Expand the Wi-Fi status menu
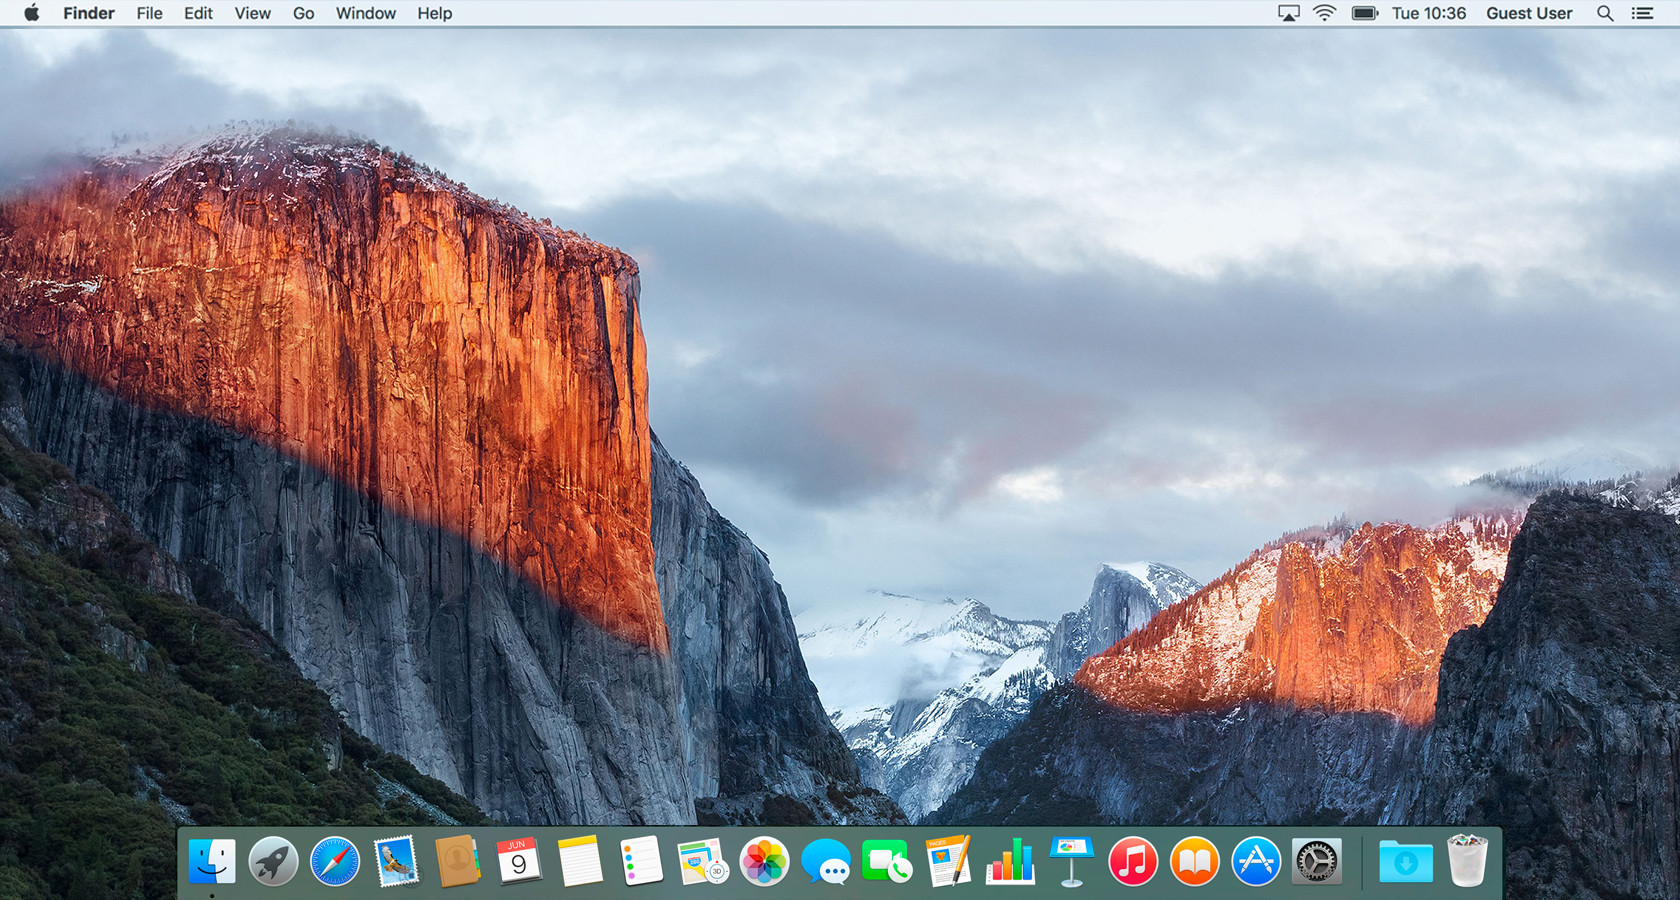 point(1325,13)
